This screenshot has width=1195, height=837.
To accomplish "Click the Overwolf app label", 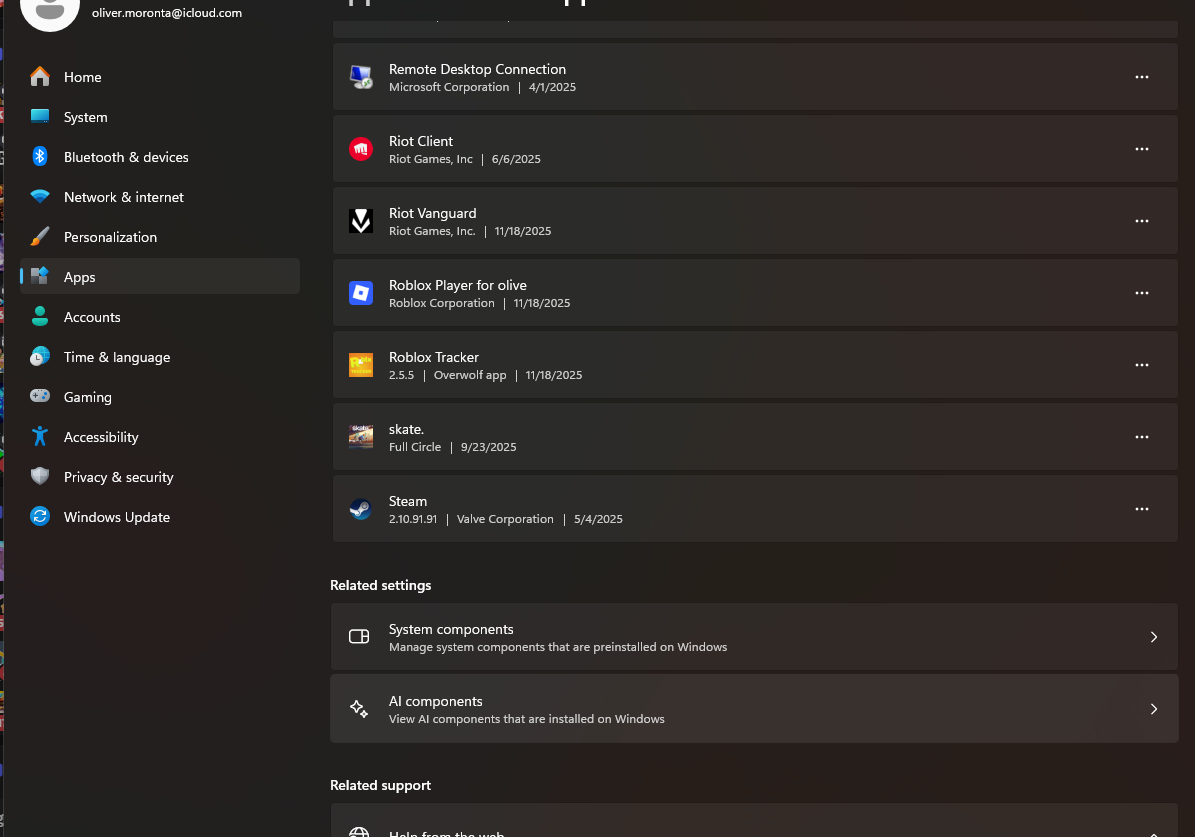I will pos(469,375).
